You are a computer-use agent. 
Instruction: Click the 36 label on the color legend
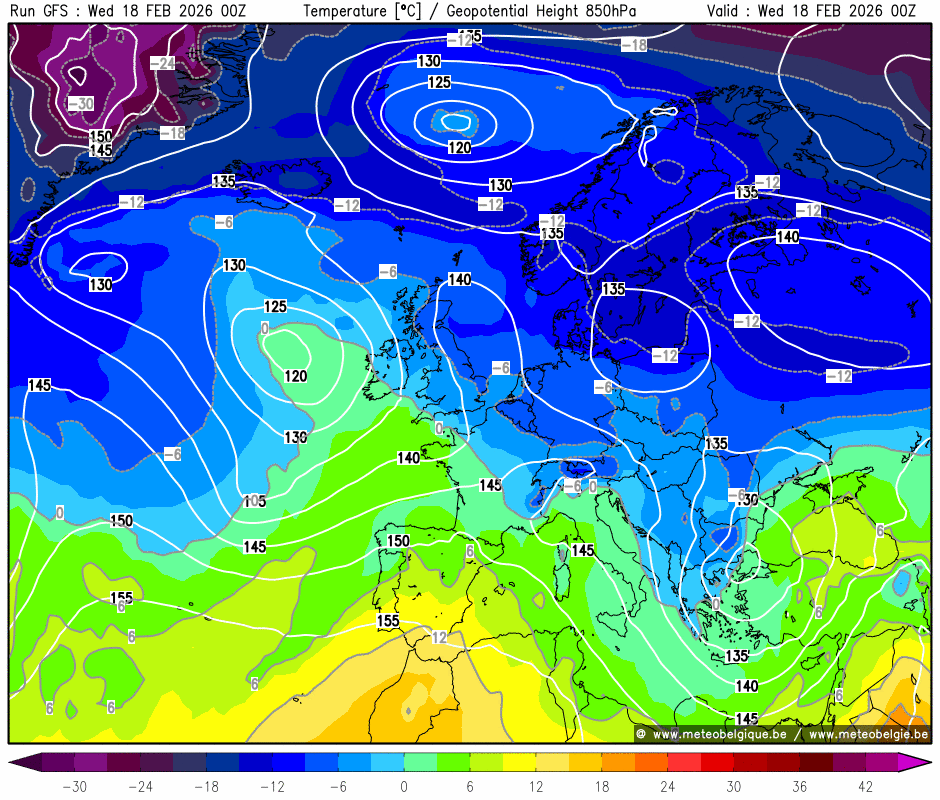pyautogui.click(x=799, y=786)
